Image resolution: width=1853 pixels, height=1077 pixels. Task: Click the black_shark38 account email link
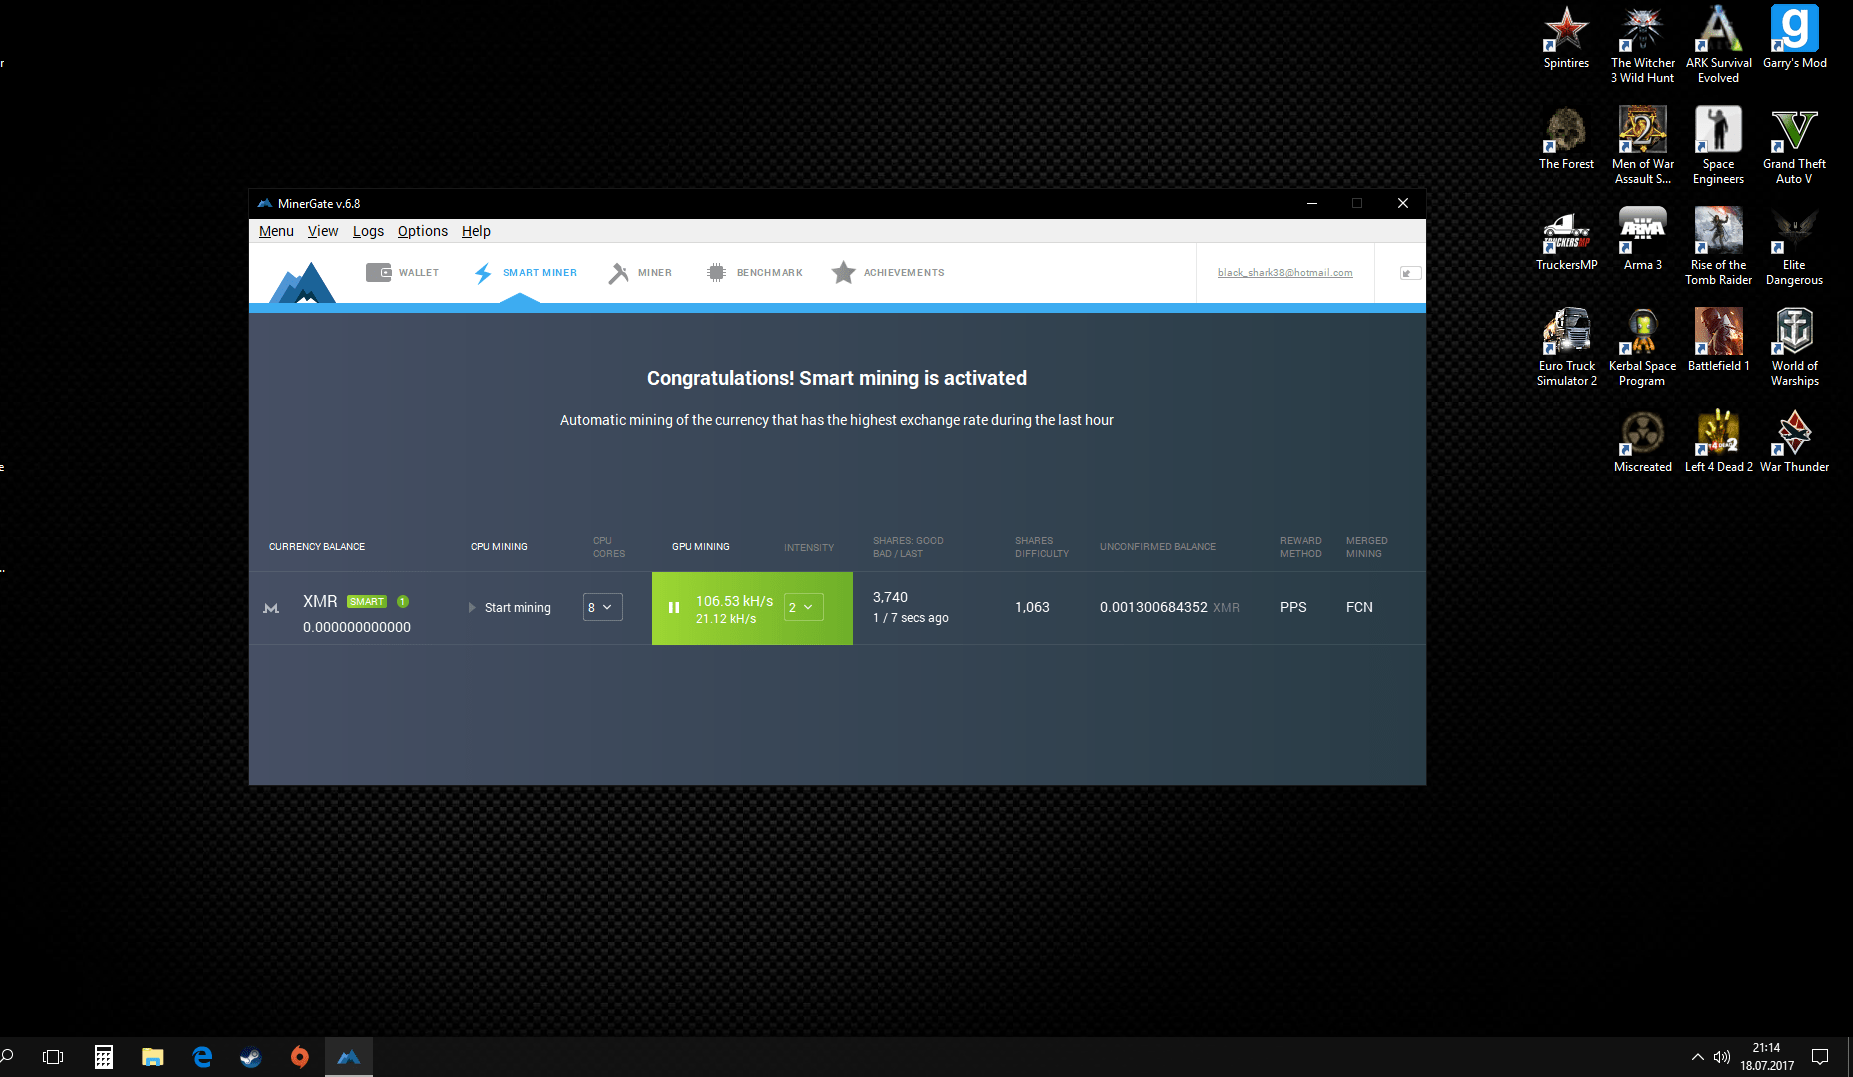[1285, 273]
